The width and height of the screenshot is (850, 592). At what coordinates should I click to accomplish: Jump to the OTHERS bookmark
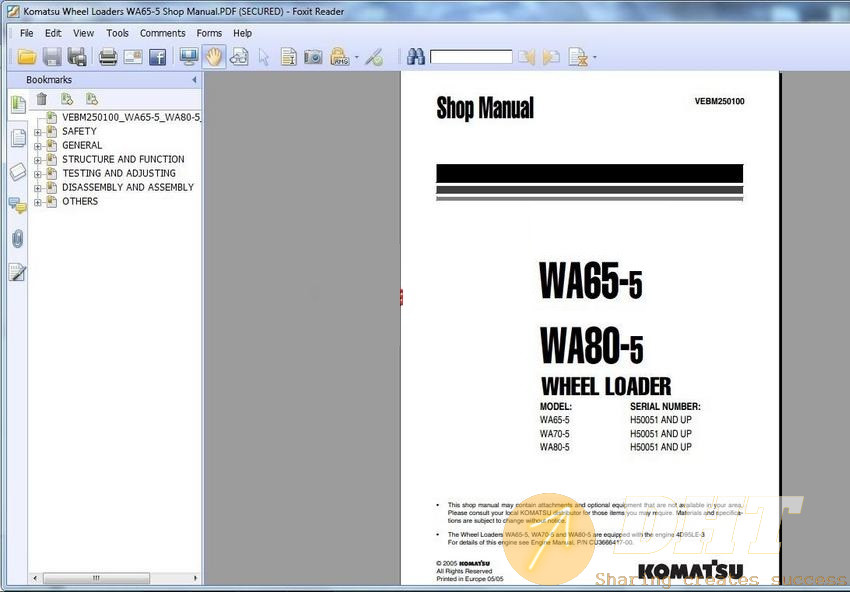pyautogui.click(x=80, y=202)
